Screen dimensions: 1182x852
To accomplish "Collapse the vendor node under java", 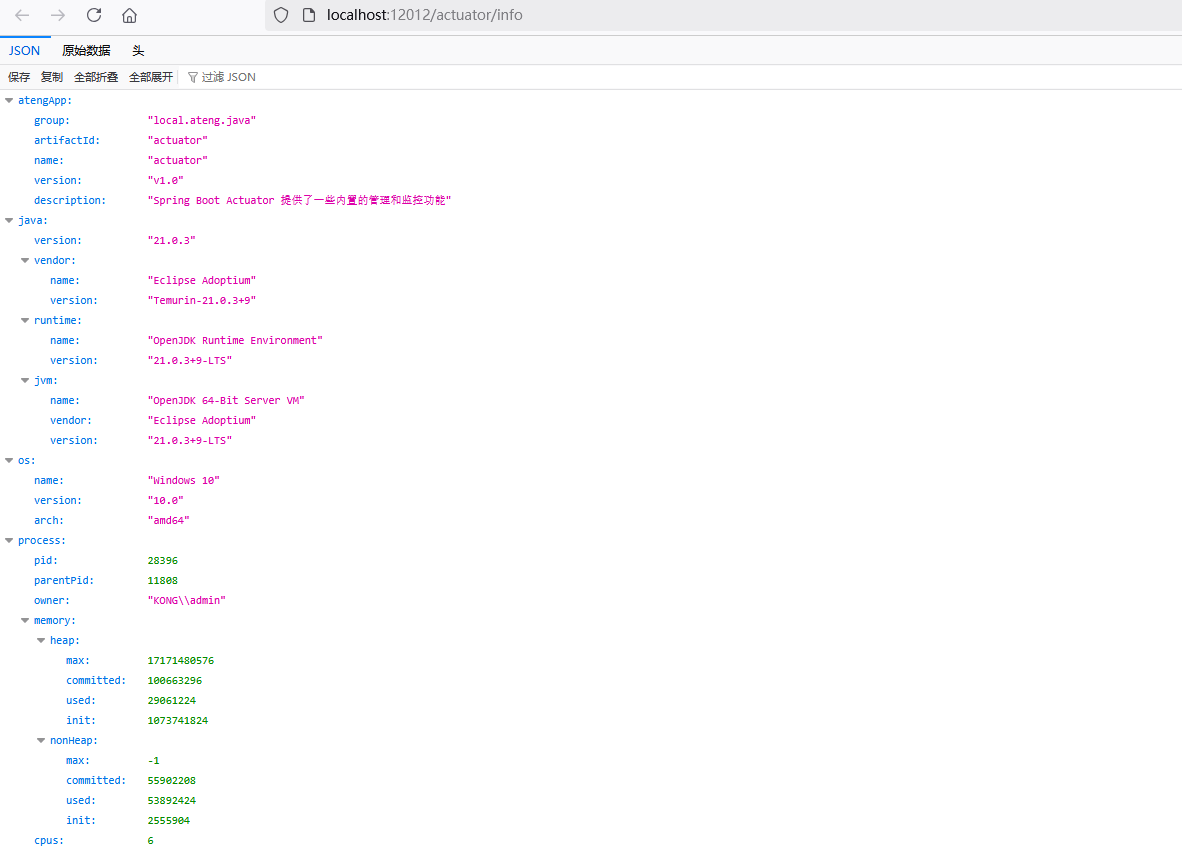I will pos(25,260).
